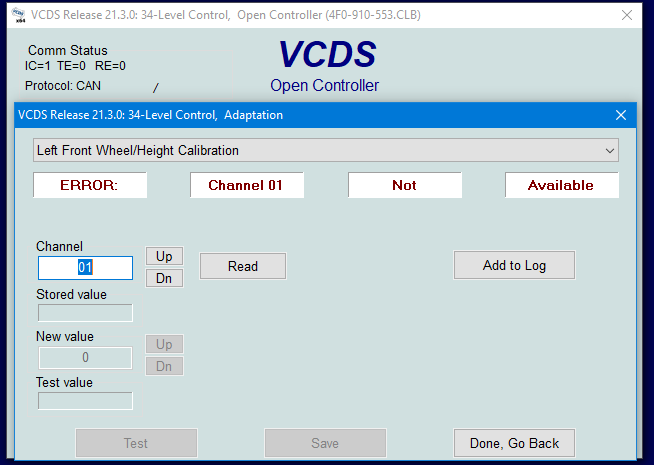Close the Open Controller window

(627, 15)
